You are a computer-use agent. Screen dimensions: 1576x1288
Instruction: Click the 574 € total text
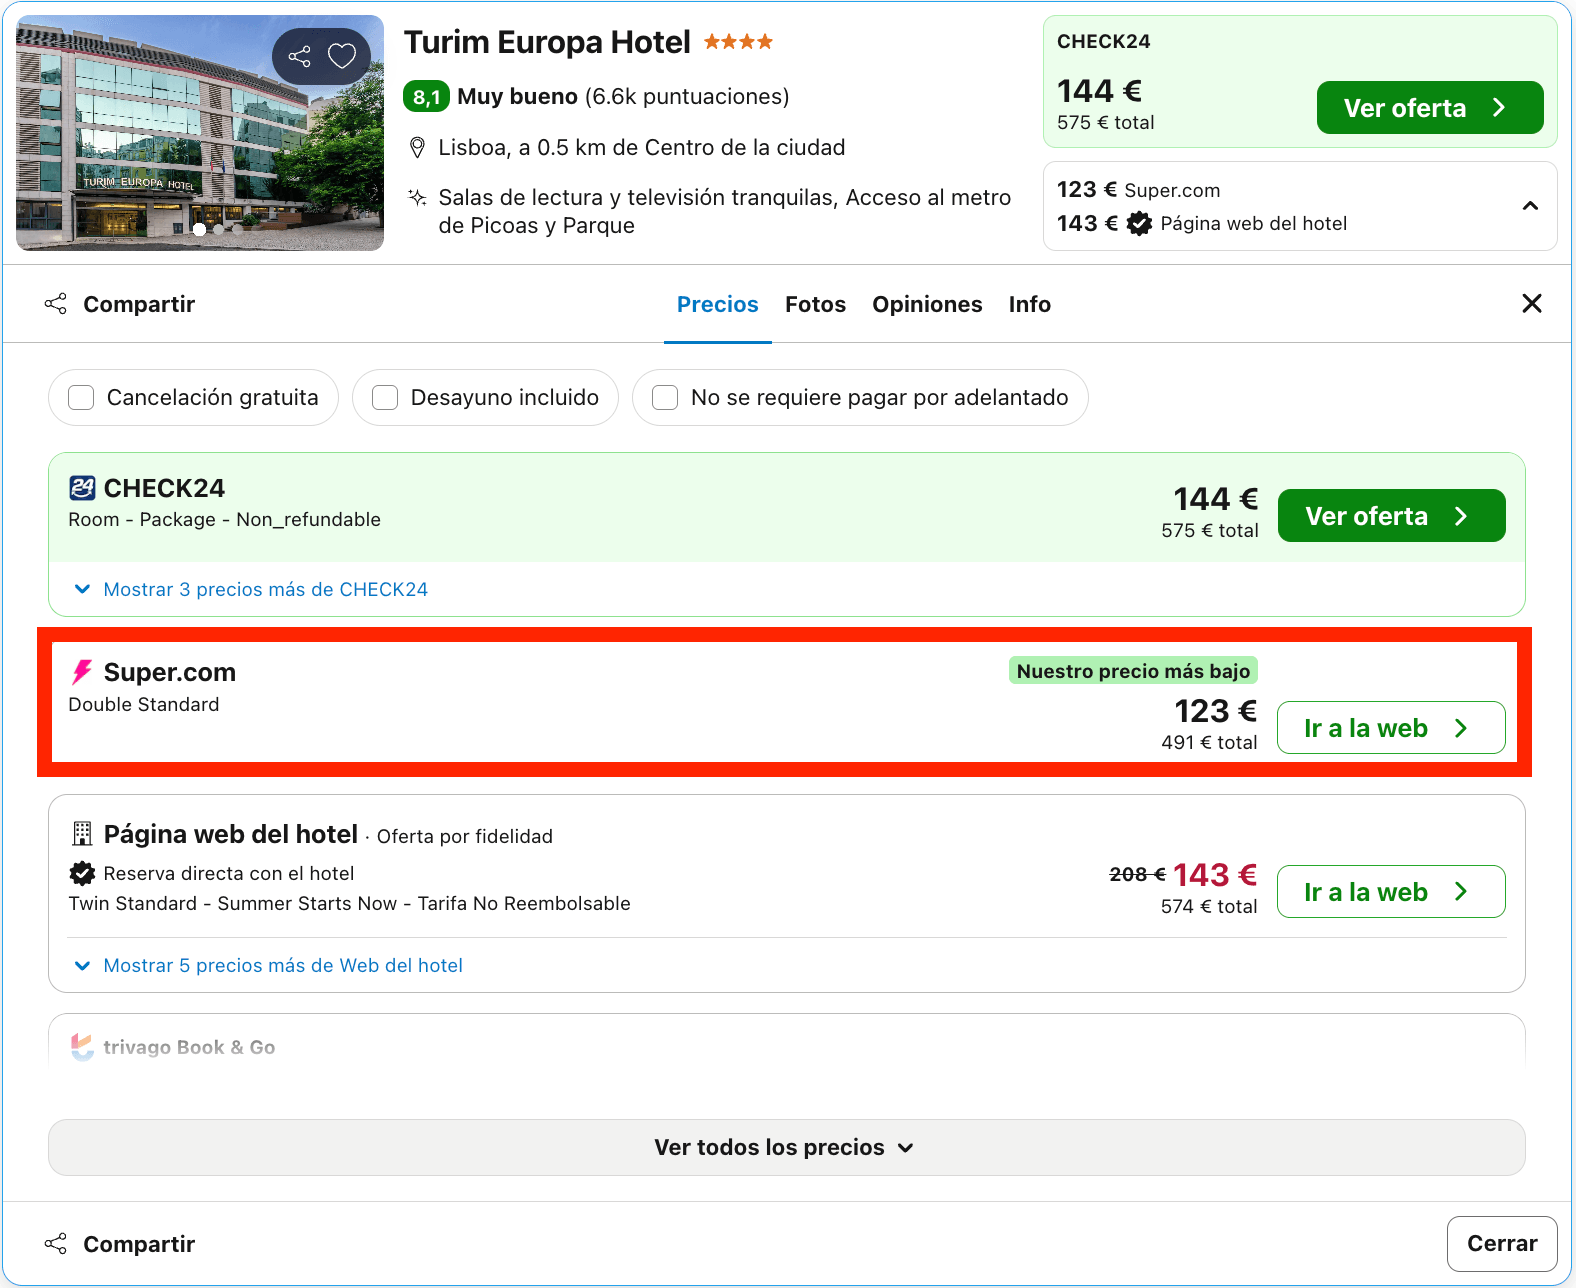(x=1209, y=906)
